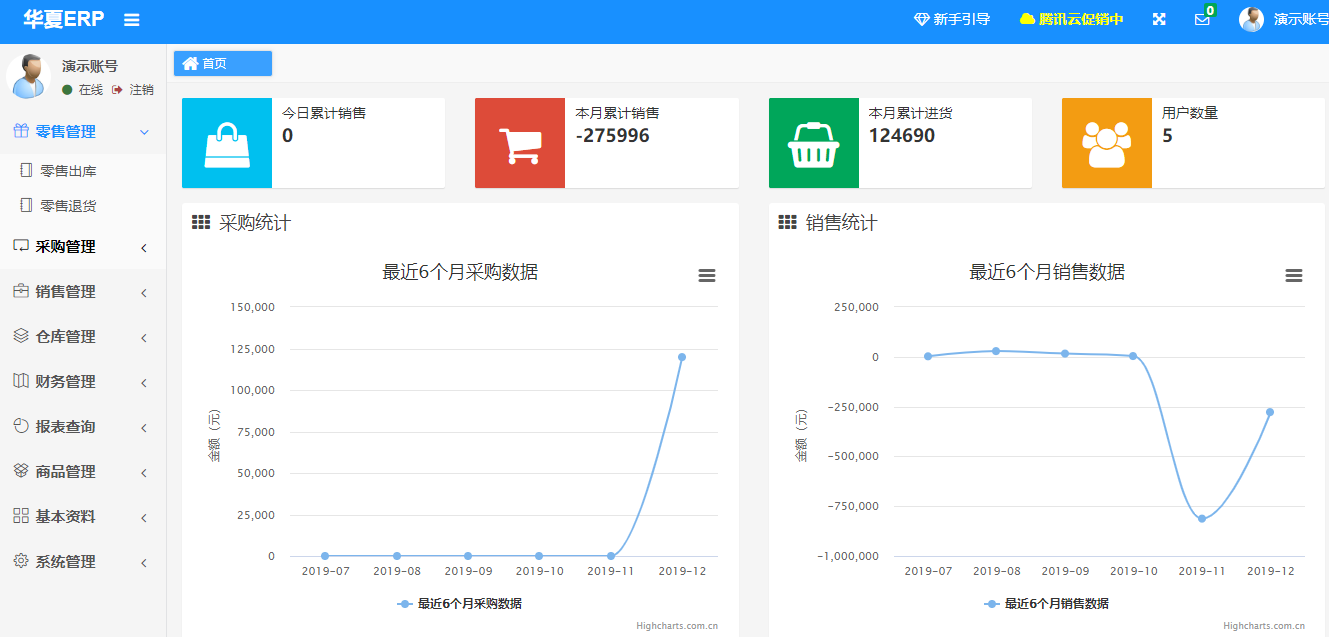Click the red shopping cart icon tile
Image resolution: width=1329 pixels, height=637 pixels.
coord(519,143)
